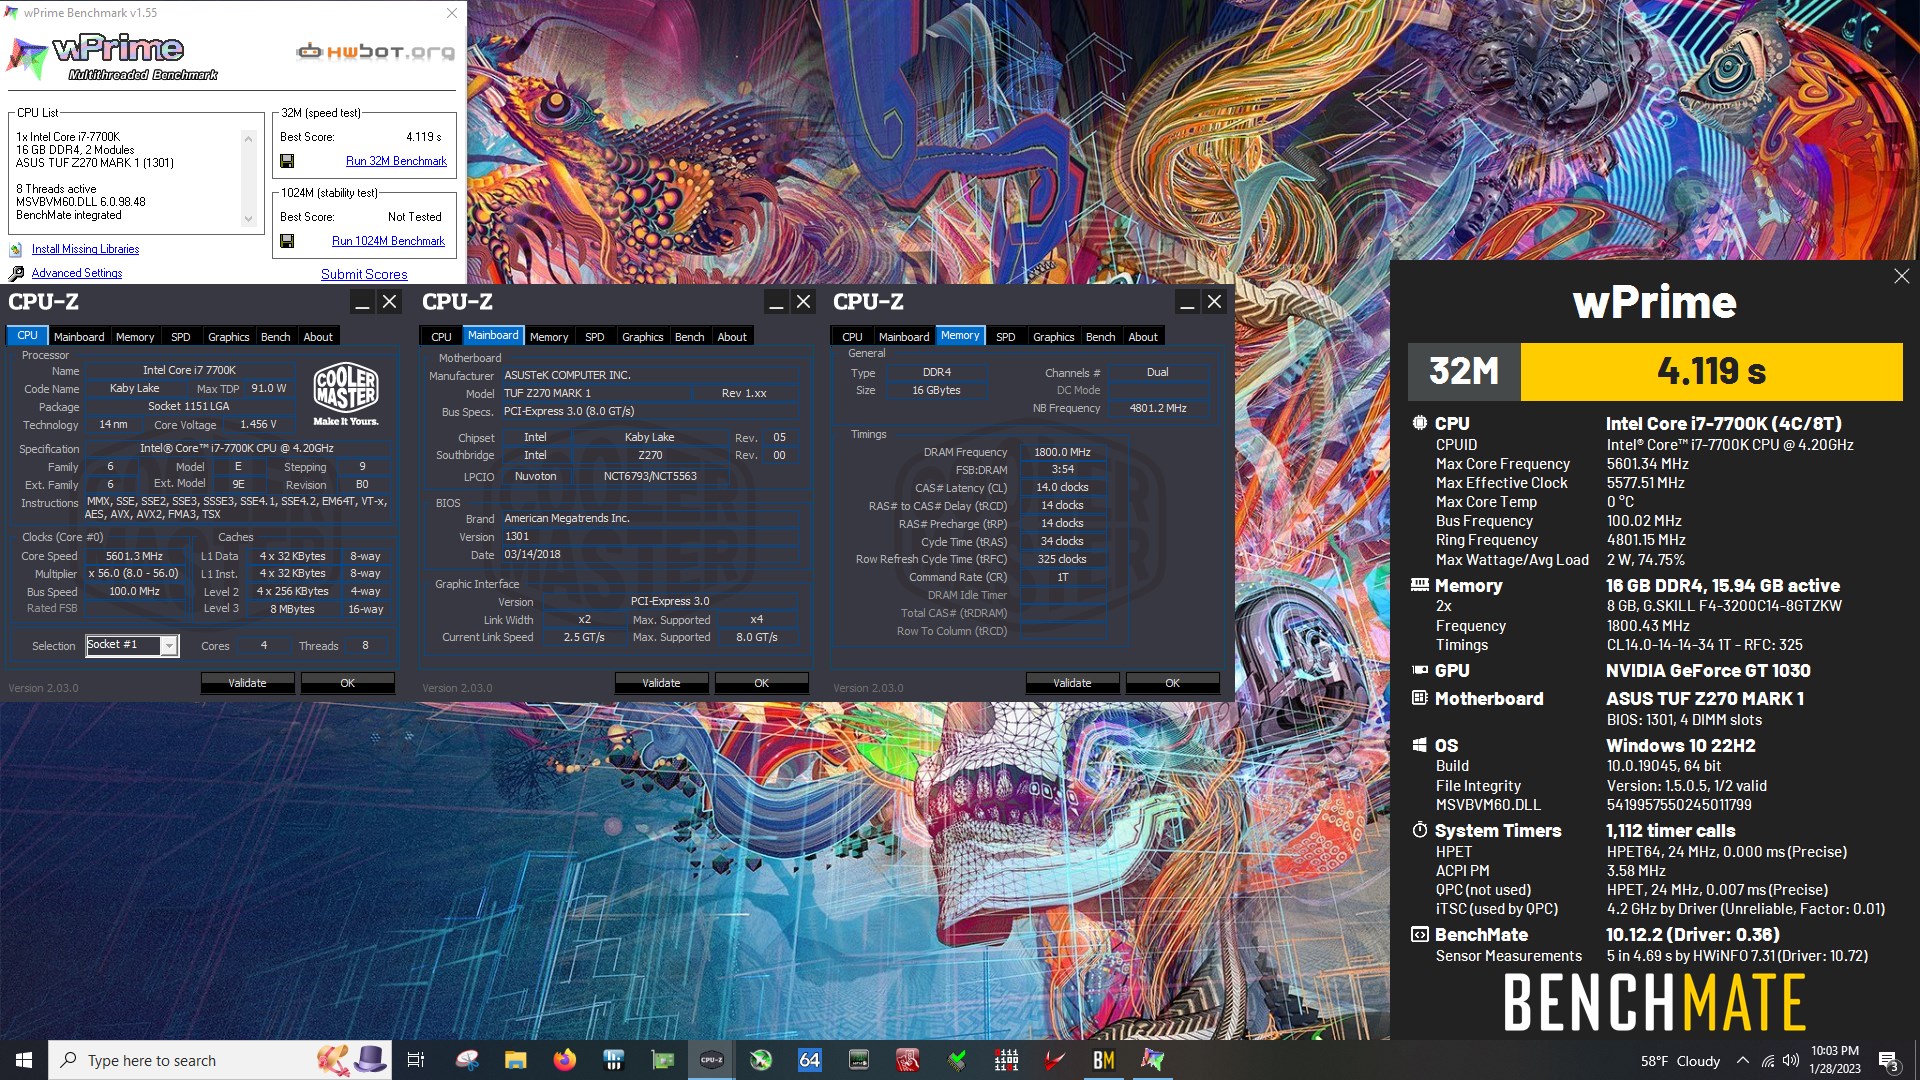The image size is (1920, 1080).
Task: Open the memory chip taskbar icon
Action: point(858,1060)
